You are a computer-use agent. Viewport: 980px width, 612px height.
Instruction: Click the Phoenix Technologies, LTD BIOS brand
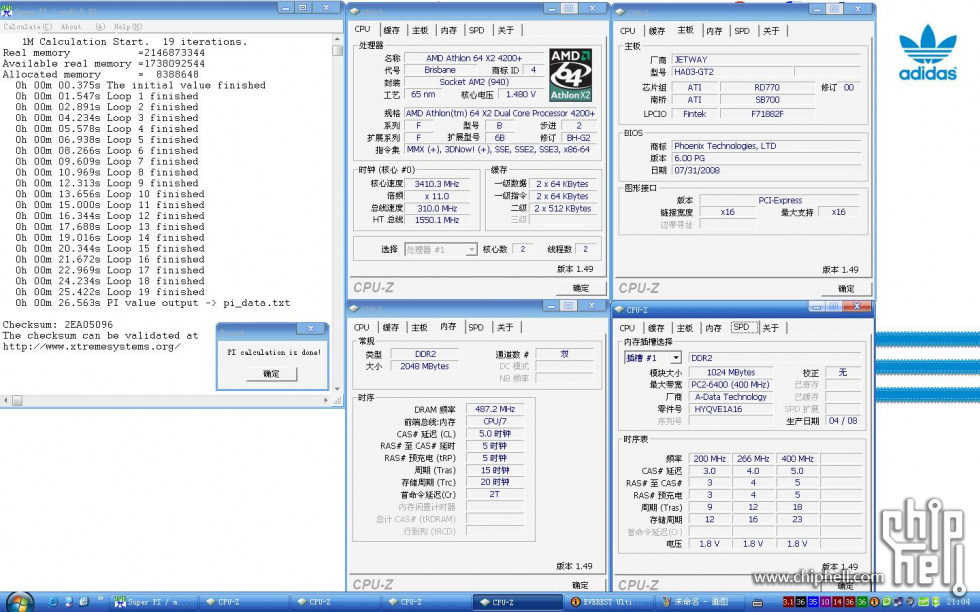(x=766, y=146)
